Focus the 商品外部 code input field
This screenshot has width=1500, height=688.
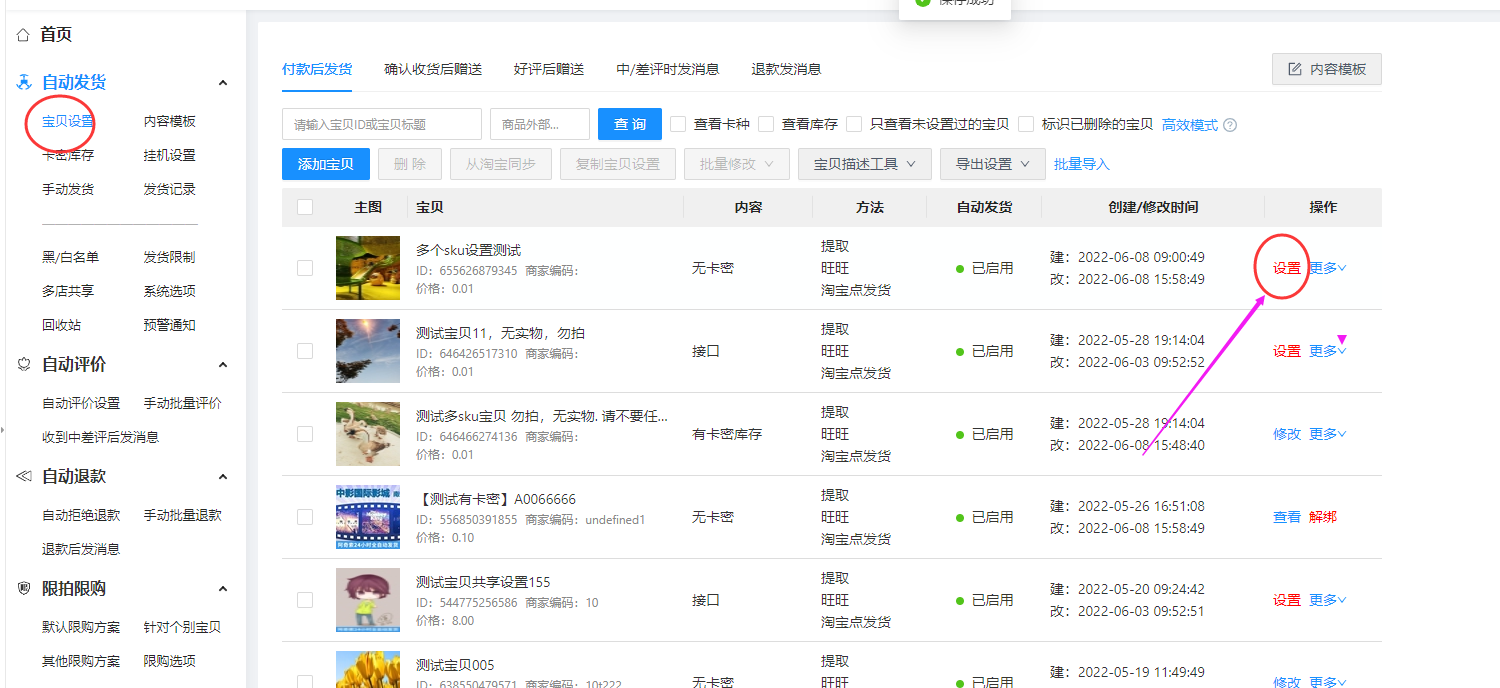[x=540, y=124]
